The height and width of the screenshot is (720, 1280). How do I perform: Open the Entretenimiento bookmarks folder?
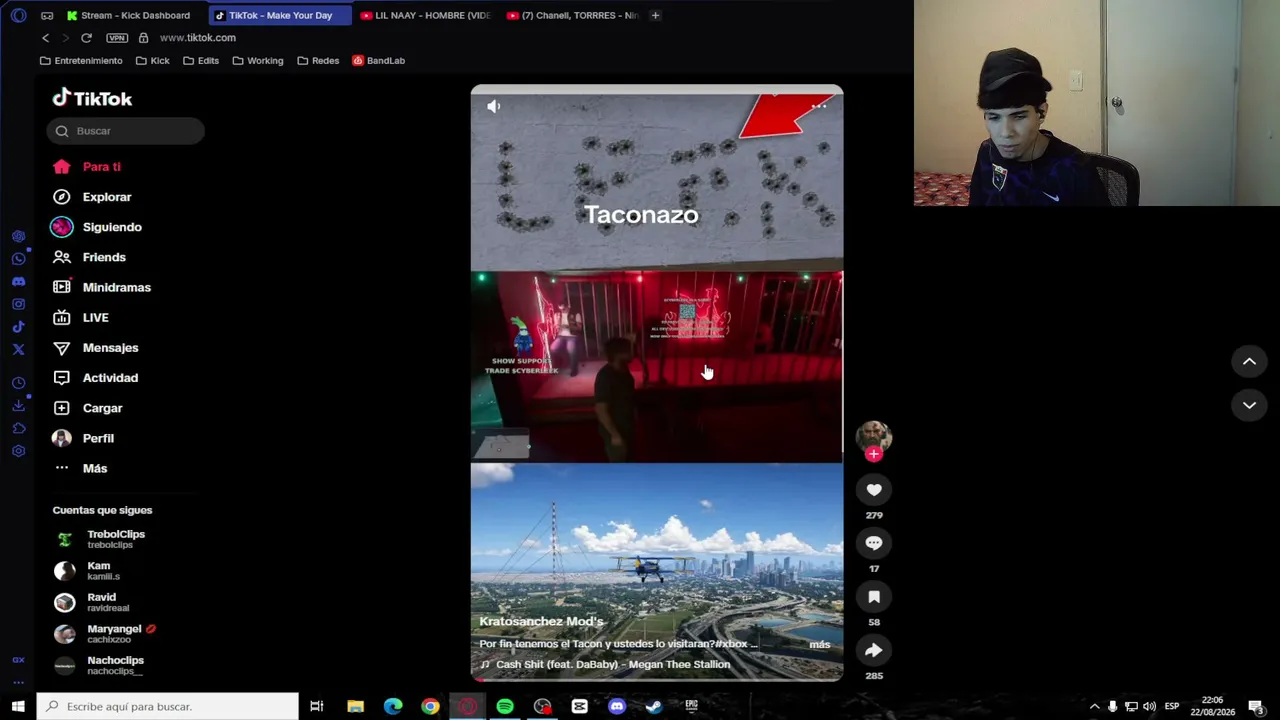click(x=81, y=61)
